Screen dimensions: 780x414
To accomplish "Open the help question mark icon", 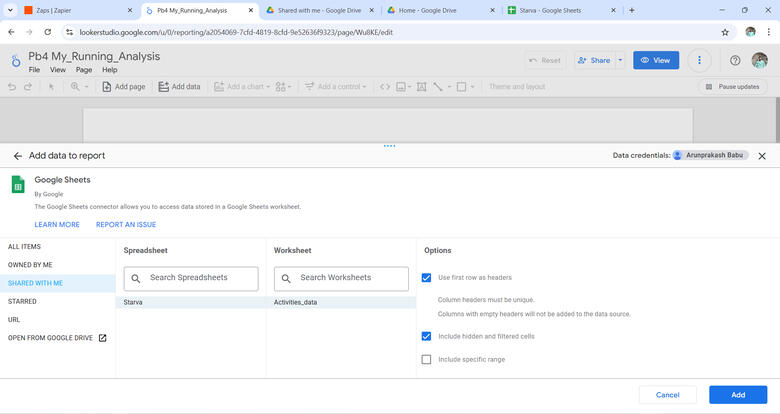I will [735, 60].
